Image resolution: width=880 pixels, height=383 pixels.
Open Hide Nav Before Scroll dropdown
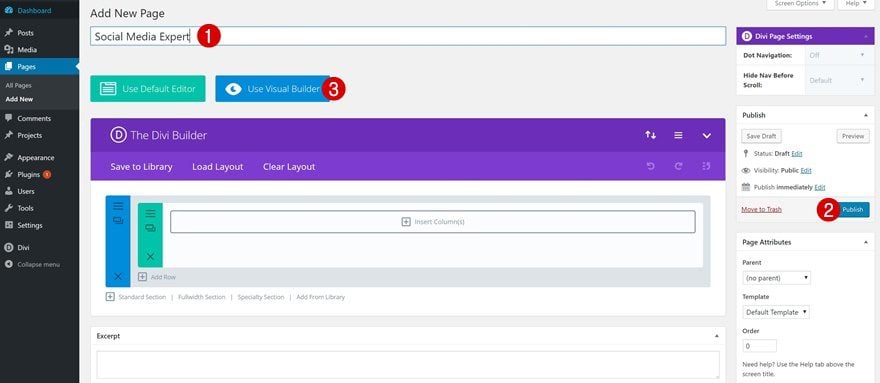point(837,80)
